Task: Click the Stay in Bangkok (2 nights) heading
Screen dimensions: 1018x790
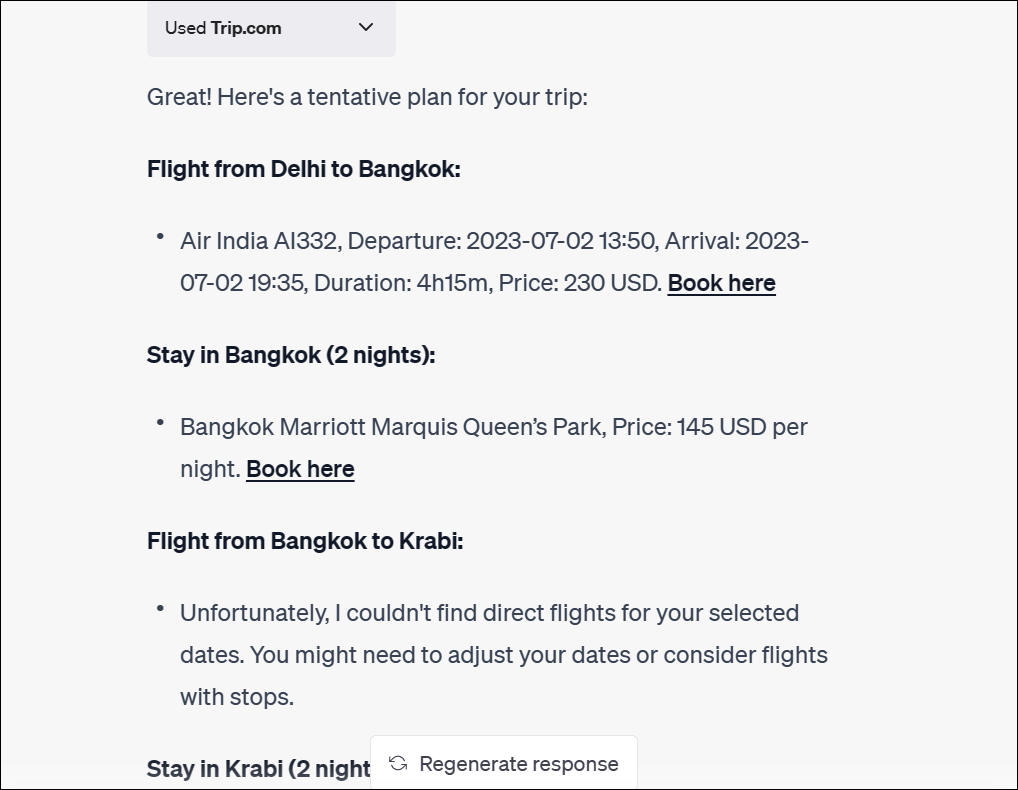Action: (291, 355)
